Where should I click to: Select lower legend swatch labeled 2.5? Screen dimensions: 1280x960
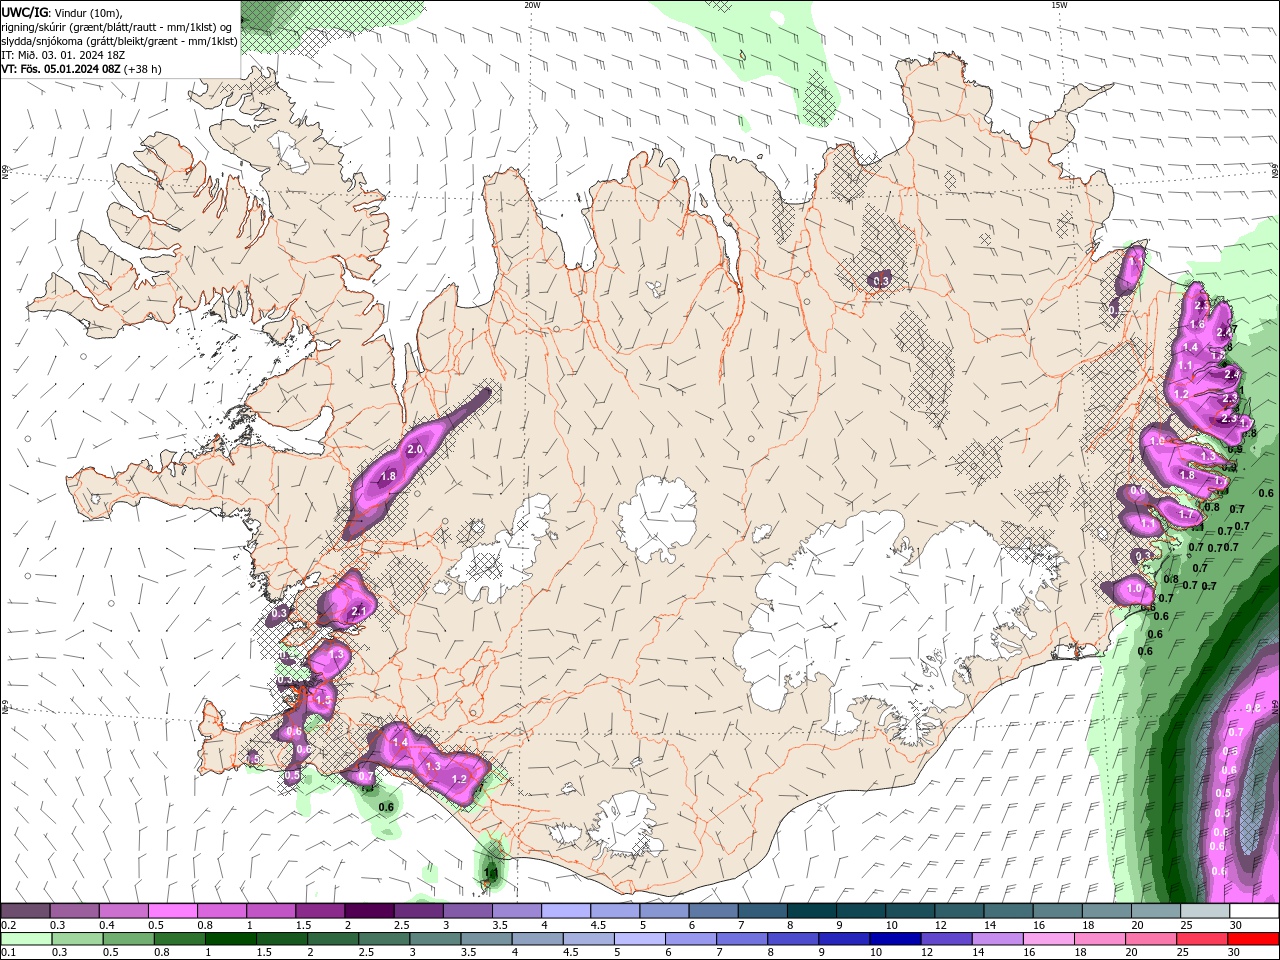(x=384, y=939)
